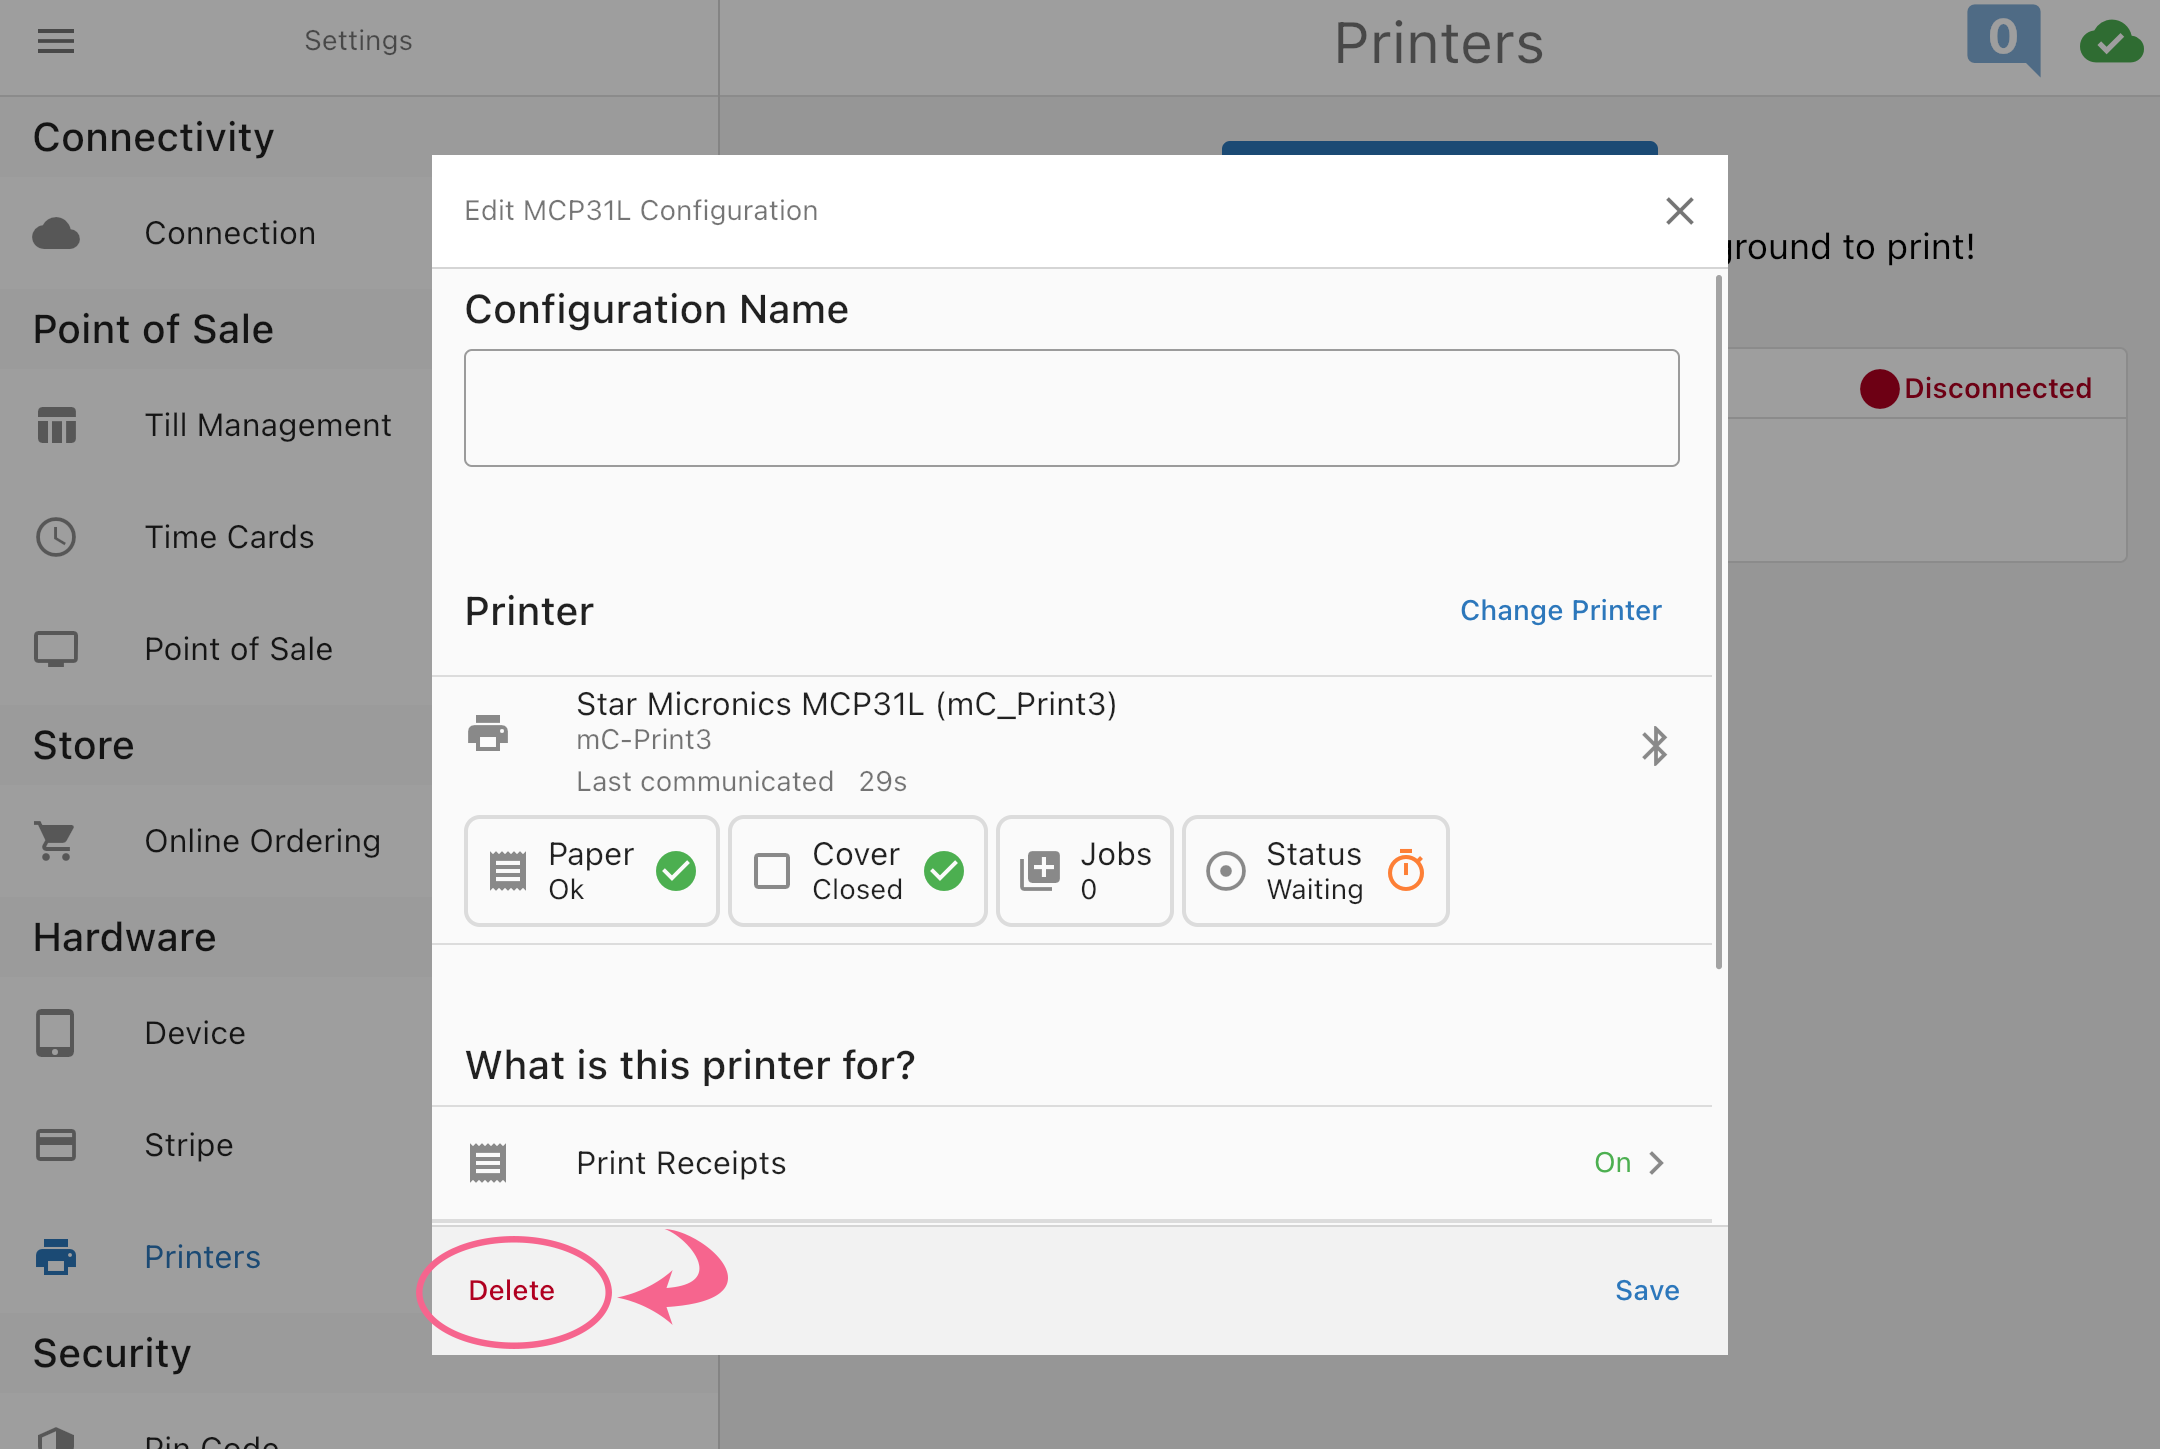Expand Print Receipts chevron arrow

tap(1657, 1163)
